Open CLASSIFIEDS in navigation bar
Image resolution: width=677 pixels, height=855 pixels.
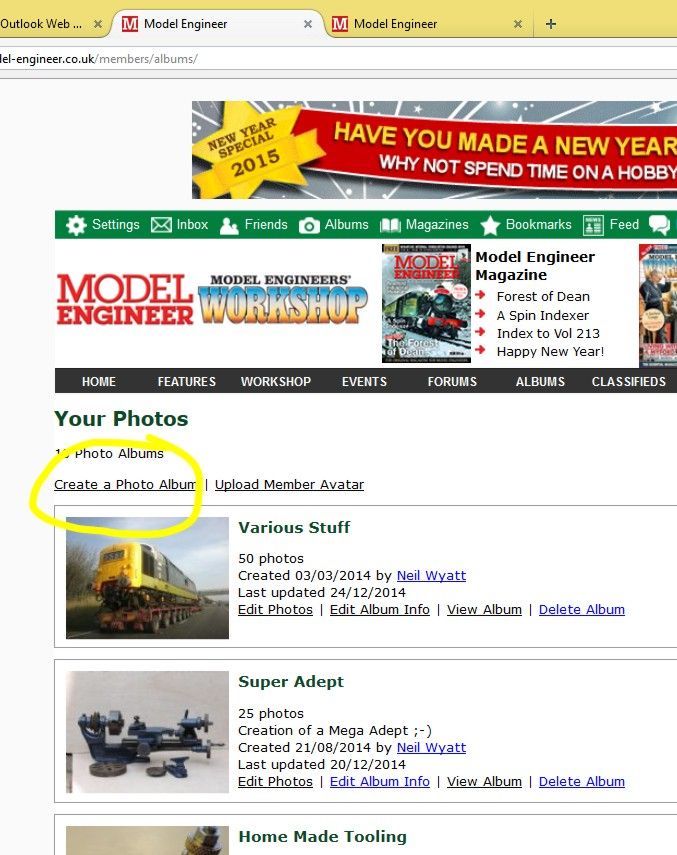[628, 381]
